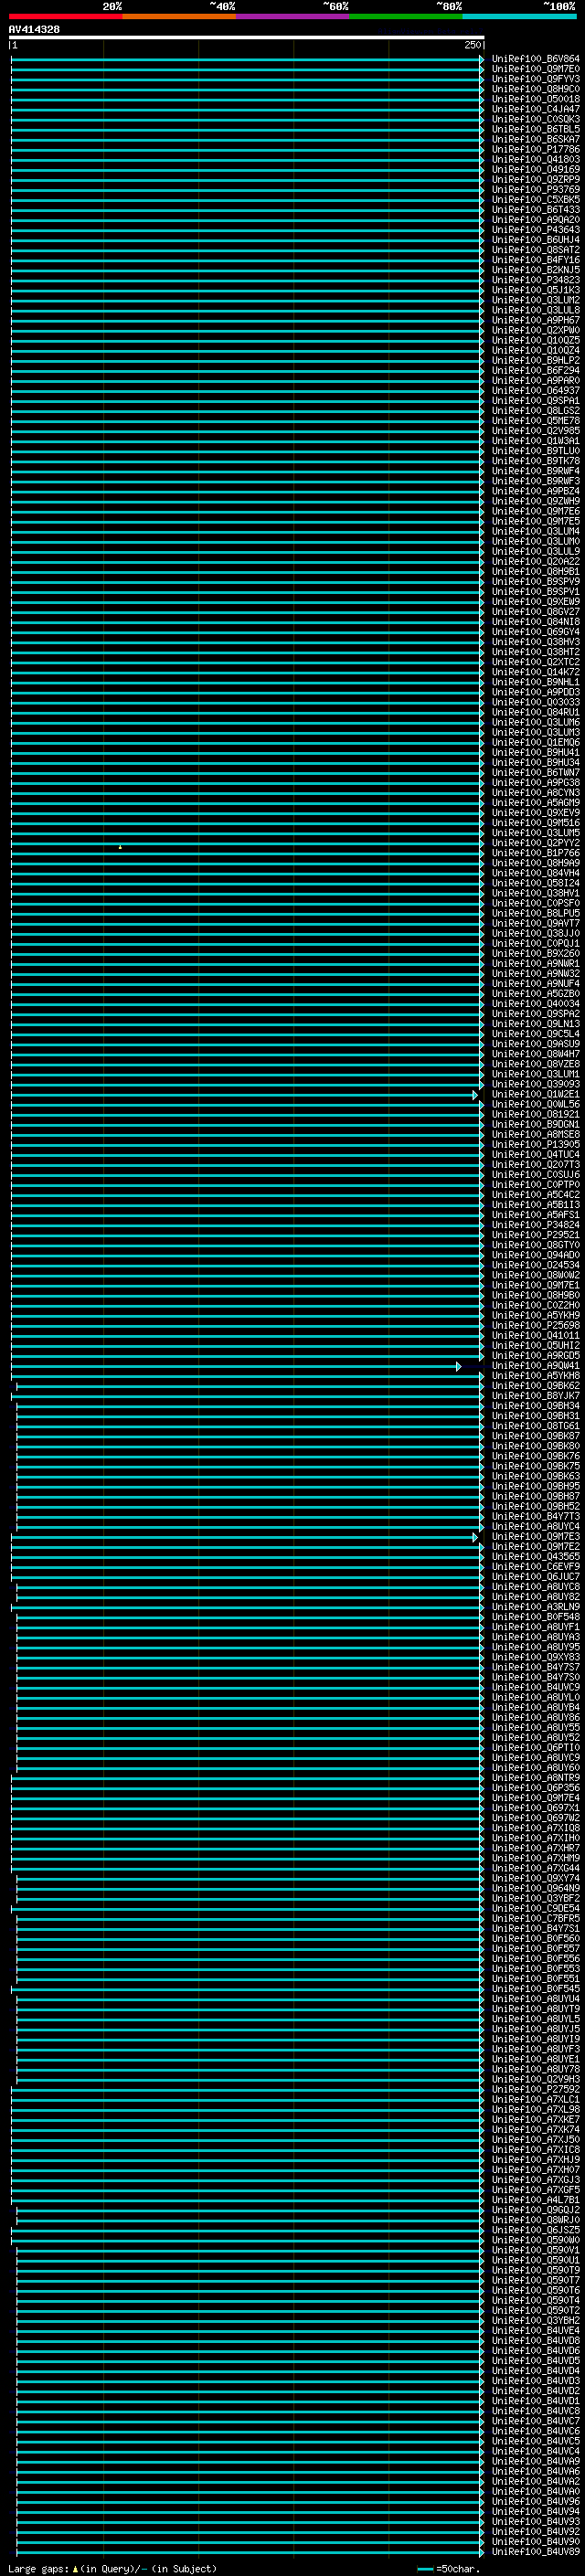Click the orange ~40% identity legend segment

(x=179, y=16)
